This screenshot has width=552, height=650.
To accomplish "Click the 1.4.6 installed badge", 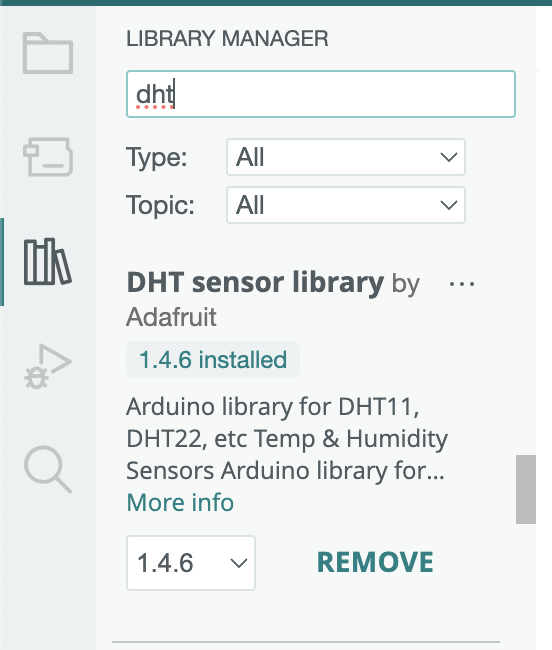I will click(x=213, y=359).
